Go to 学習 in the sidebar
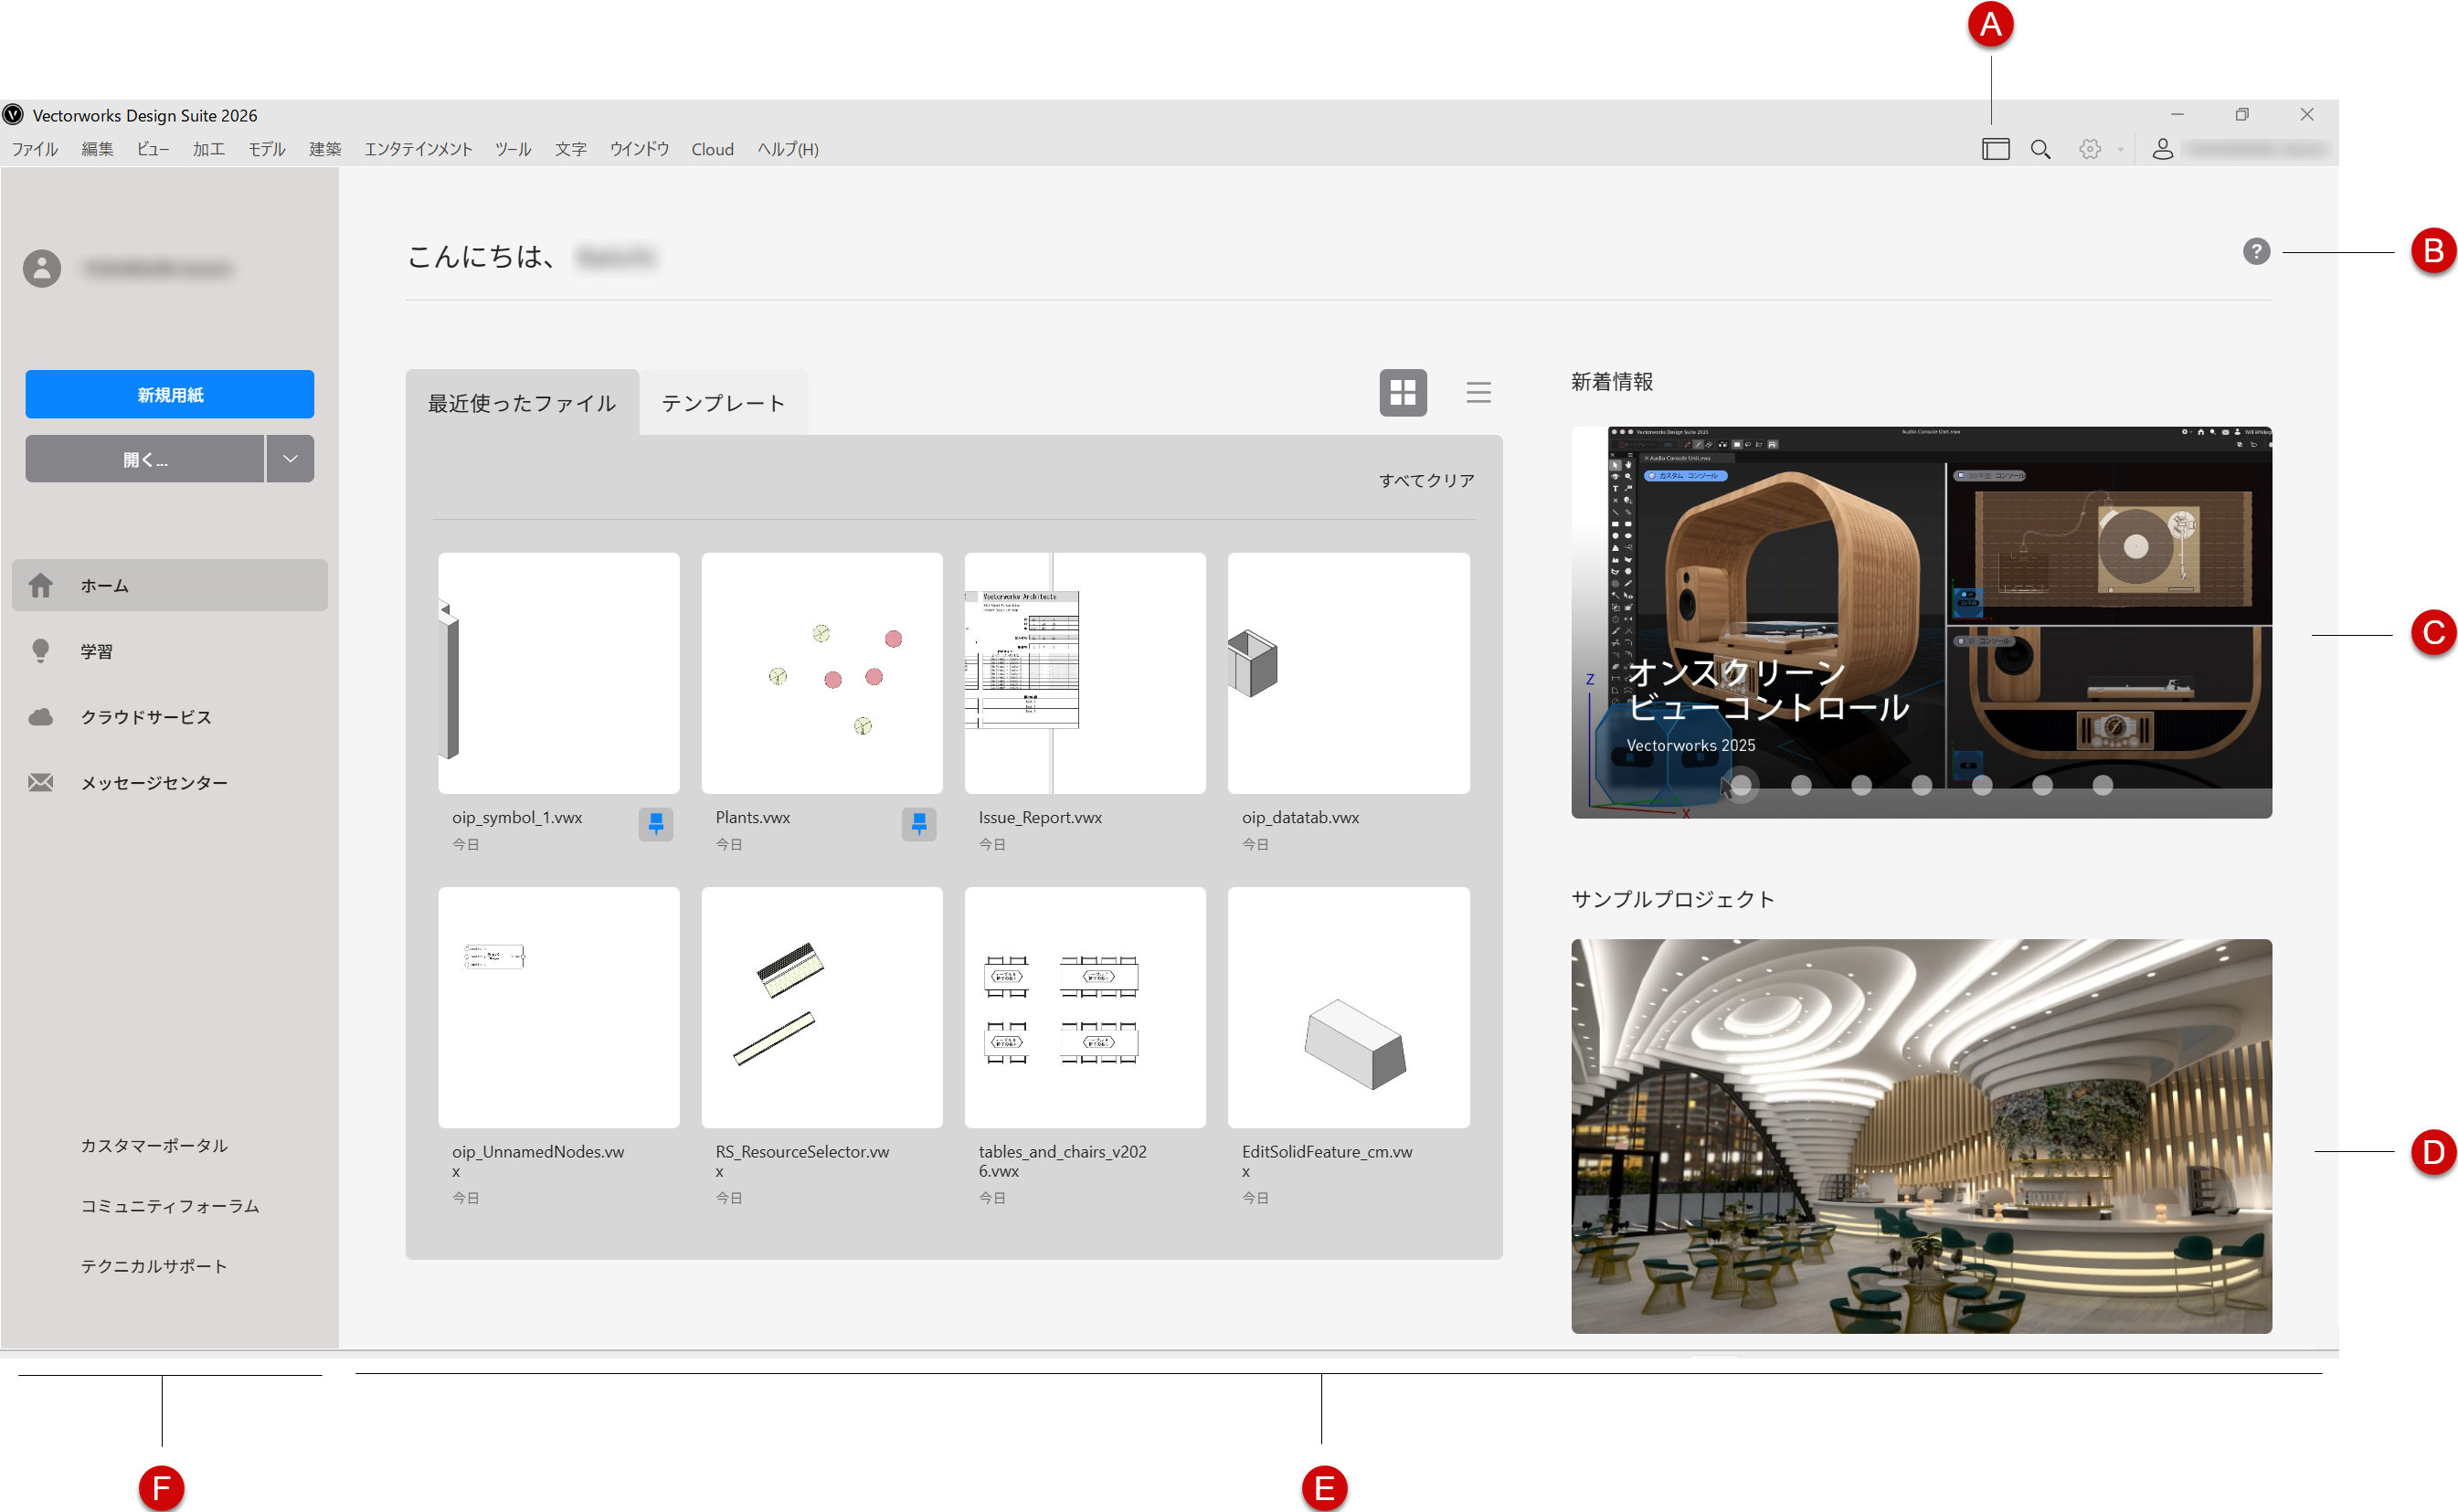This screenshot has height=1512, width=2458. click(x=96, y=651)
